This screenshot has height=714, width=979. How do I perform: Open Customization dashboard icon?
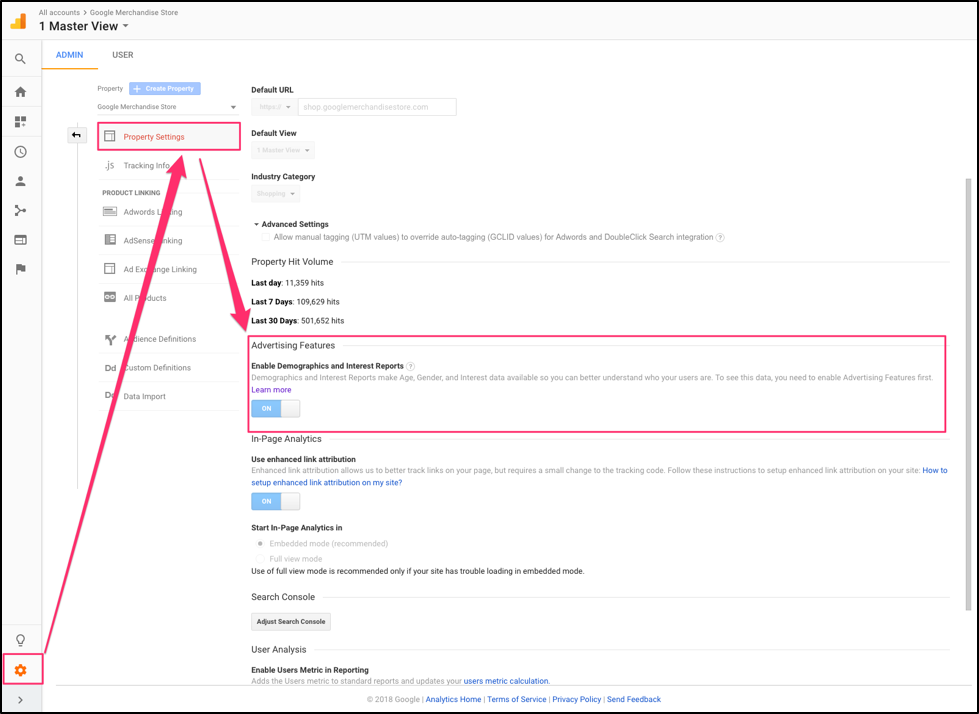[x=21, y=122]
